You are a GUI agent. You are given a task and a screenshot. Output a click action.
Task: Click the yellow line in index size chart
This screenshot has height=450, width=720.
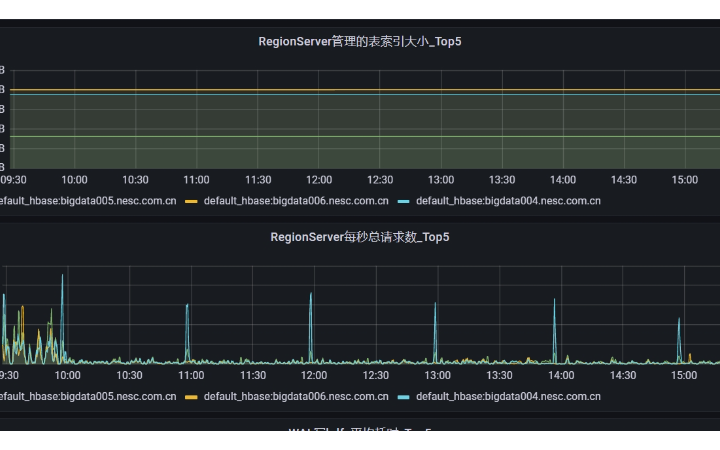tap(365, 90)
